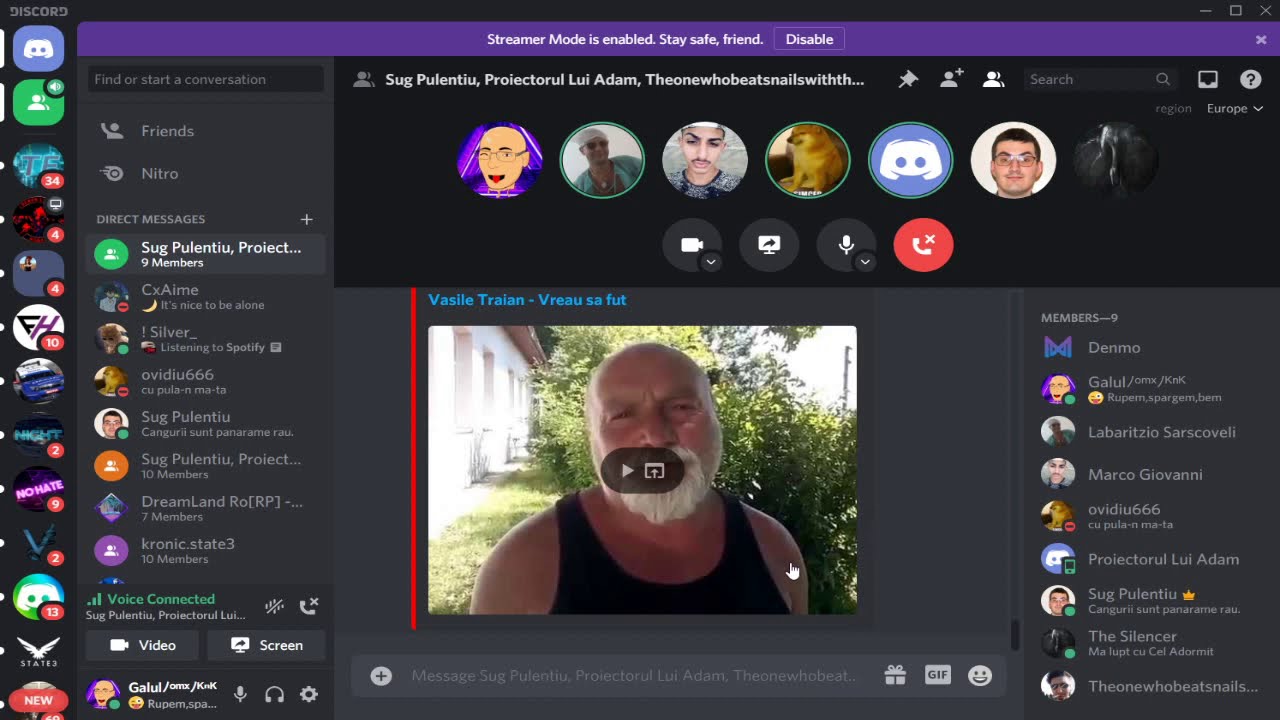Open STATE3 server icon
The width and height of the screenshot is (1280, 720).
tap(39, 651)
